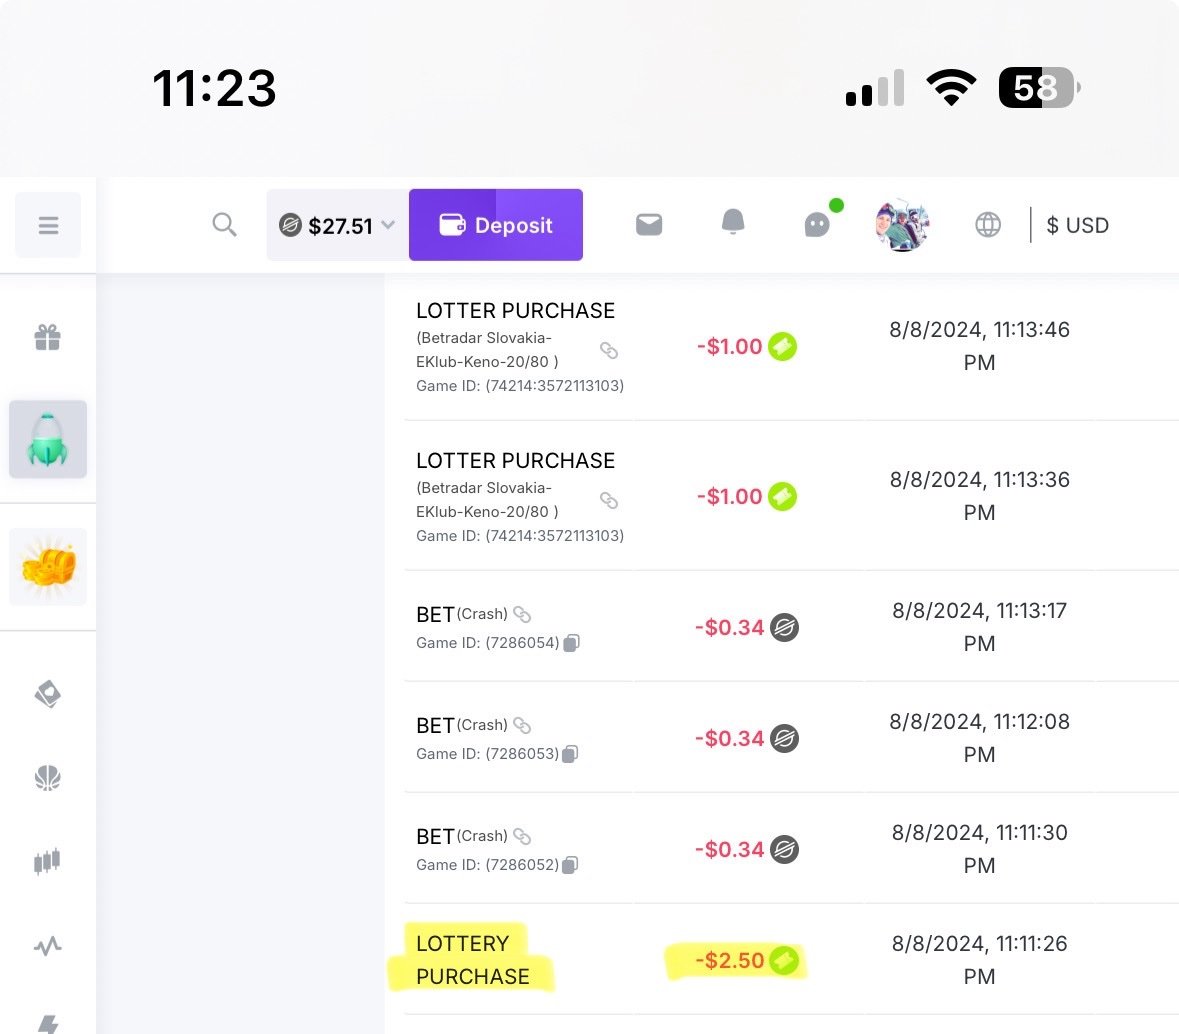
Task: Select the highlighted LOTTERY PURCHASE entry
Action: coord(472,959)
